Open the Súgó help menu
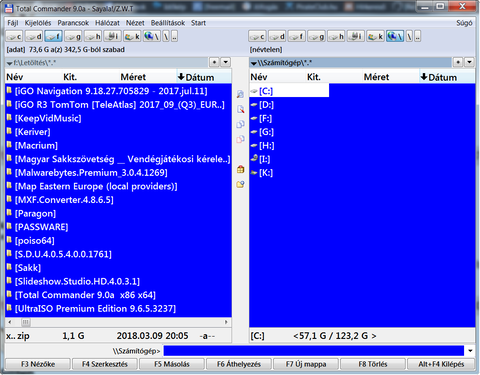The height and width of the screenshot is (375, 480). point(464,23)
